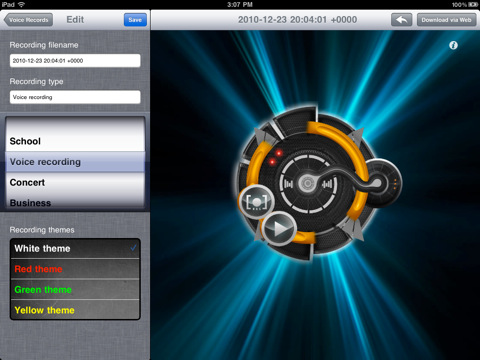Tap the center disc of the recorder
This screenshot has height=360, width=480.
click(307, 183)
